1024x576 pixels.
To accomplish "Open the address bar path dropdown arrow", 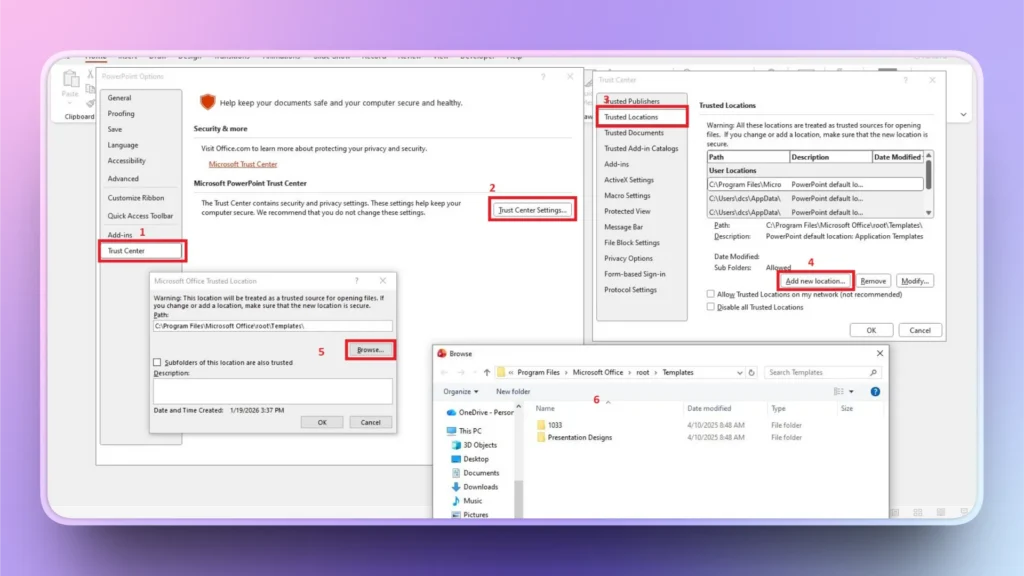I will point(740,372).
